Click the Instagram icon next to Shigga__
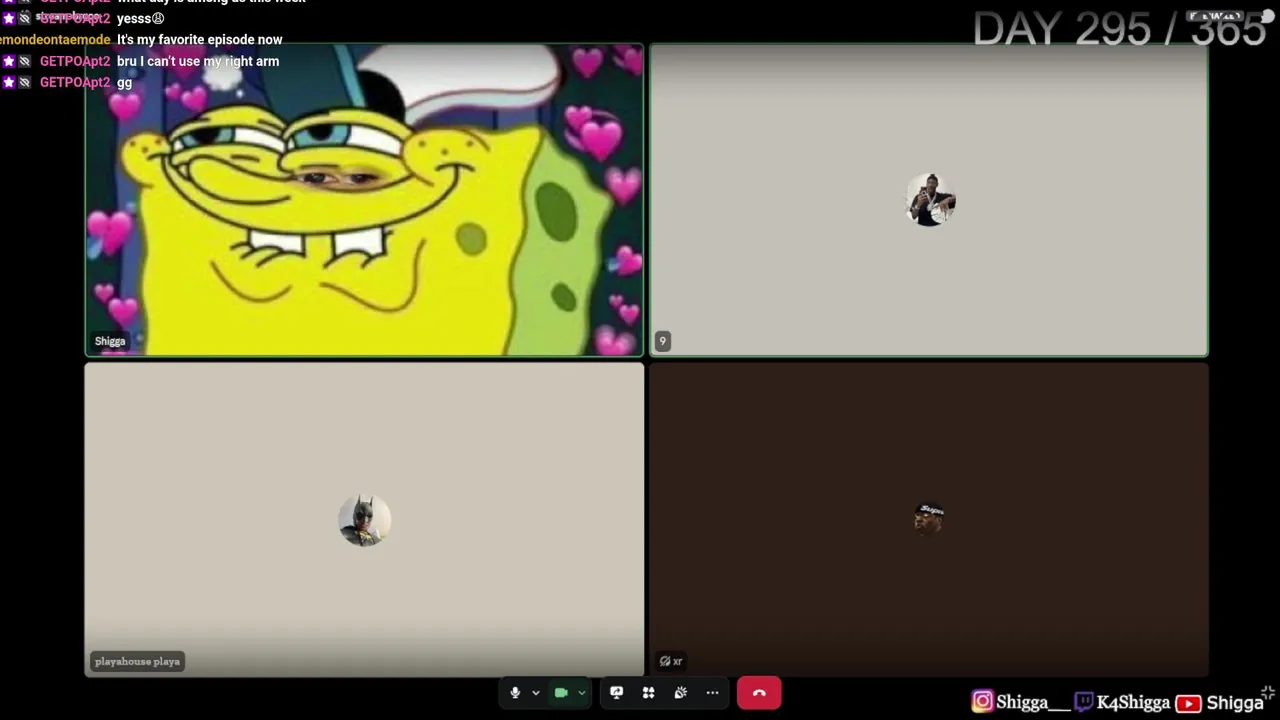Screen dimensions: 1280x720 (983, 702)
